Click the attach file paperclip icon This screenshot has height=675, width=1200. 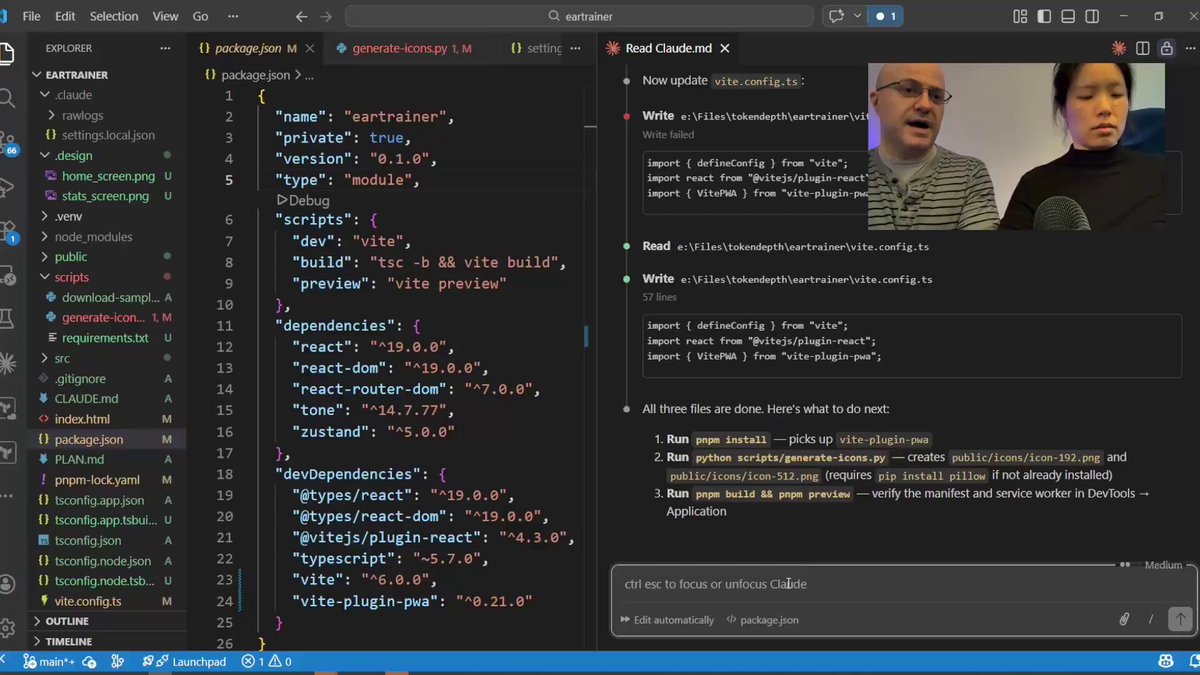1124,619
